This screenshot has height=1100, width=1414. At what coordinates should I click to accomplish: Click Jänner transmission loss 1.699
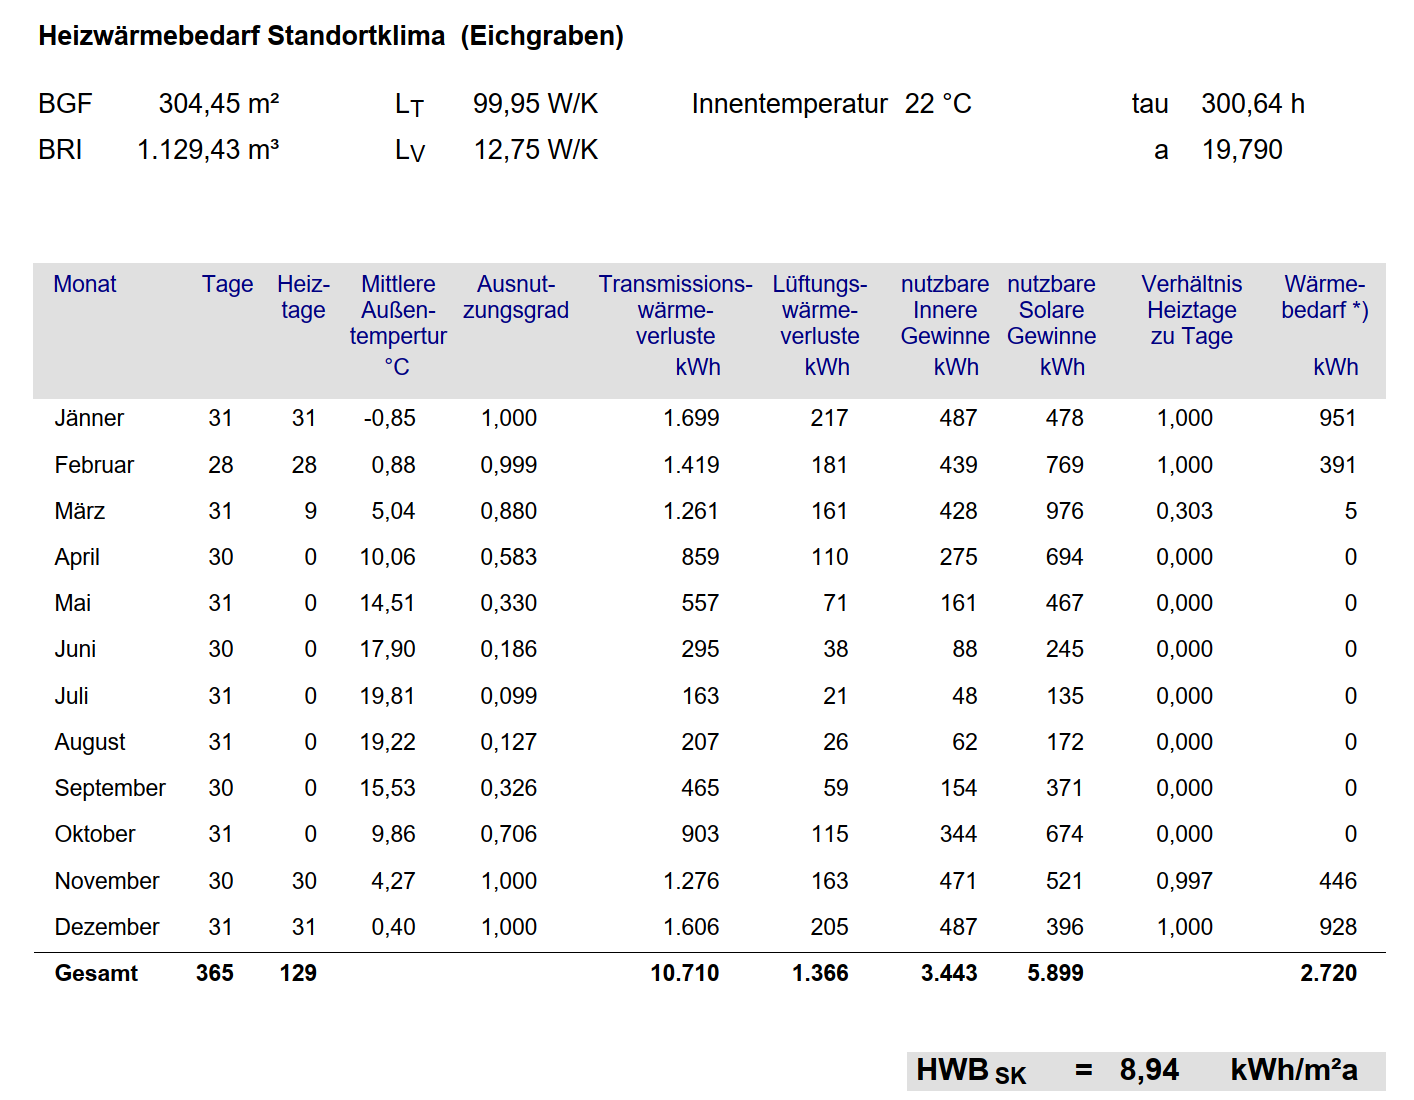[691, 418]
